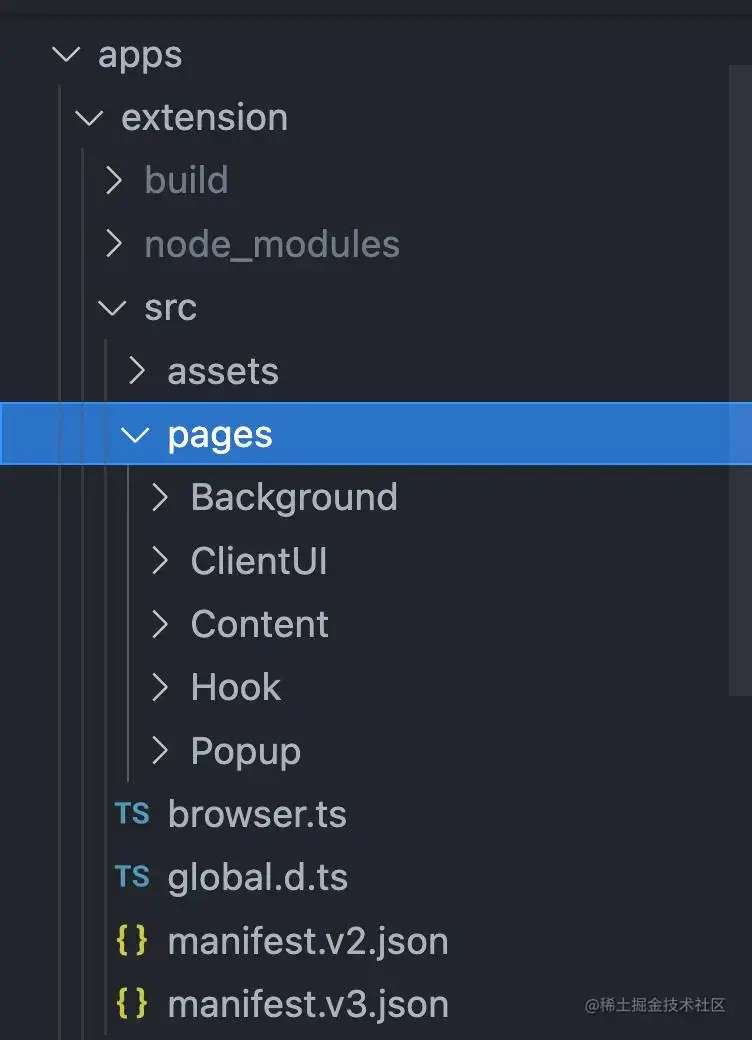Open the browser.ts file
This screenshot has width=752, height=1040.
point(257,814)
